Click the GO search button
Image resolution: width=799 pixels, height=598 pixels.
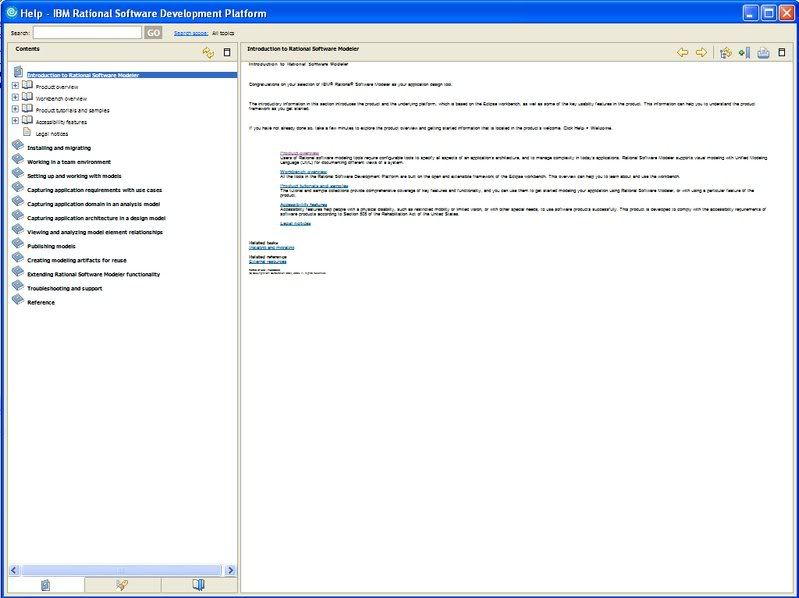(x=153, y=33)
